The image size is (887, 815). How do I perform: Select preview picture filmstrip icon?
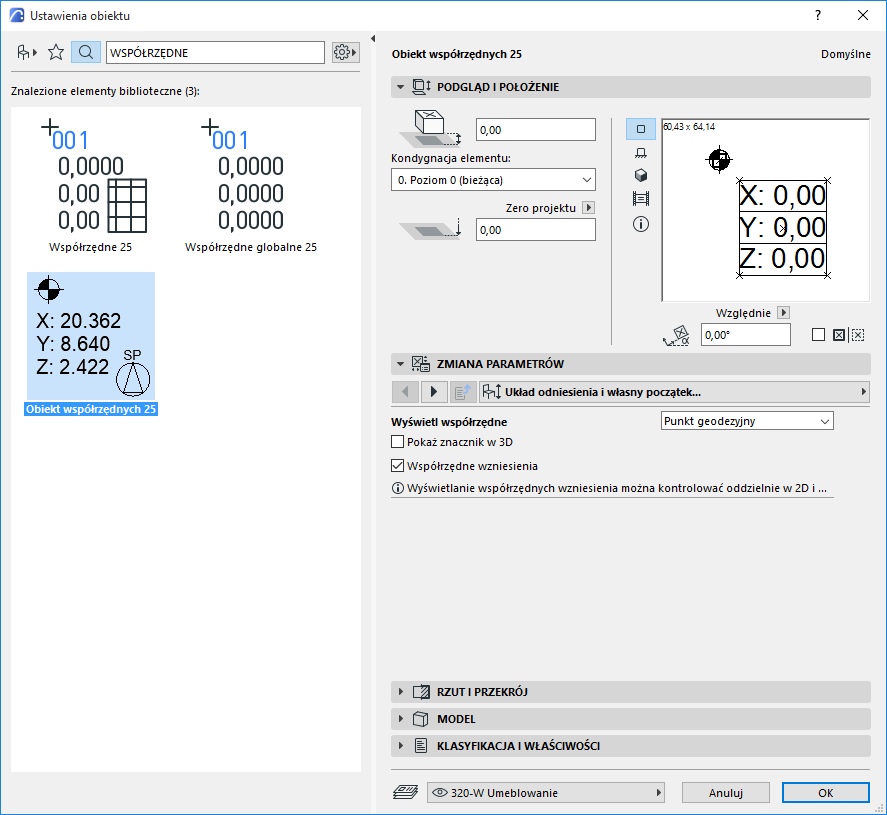click(641, 199)
